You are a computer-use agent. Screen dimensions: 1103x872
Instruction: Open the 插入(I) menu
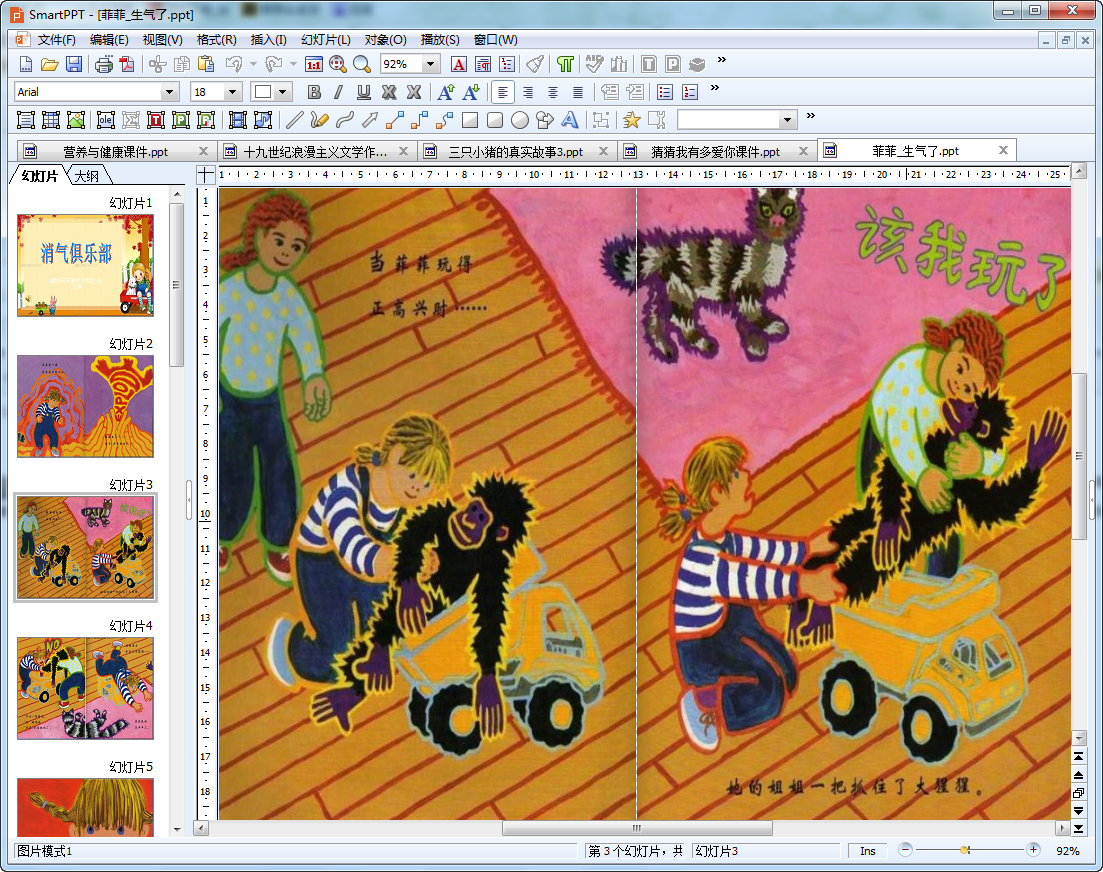[x=268, y=40]
